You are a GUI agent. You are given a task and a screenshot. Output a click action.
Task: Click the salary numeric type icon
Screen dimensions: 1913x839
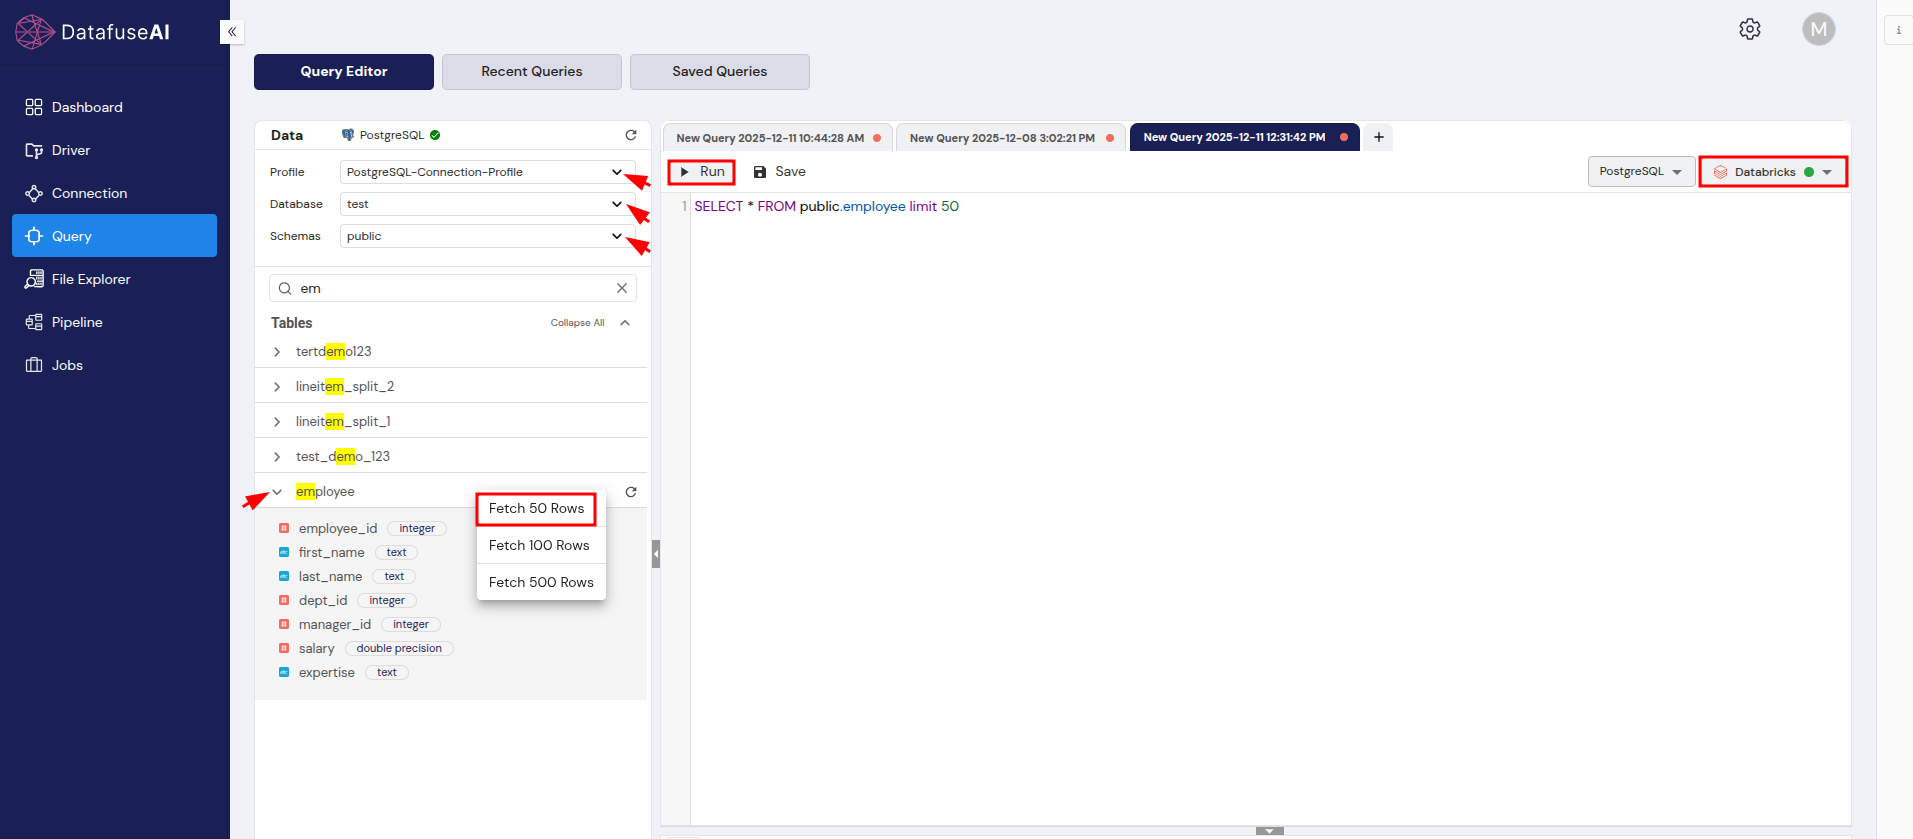pyautogui.click(x=284, y=648)
